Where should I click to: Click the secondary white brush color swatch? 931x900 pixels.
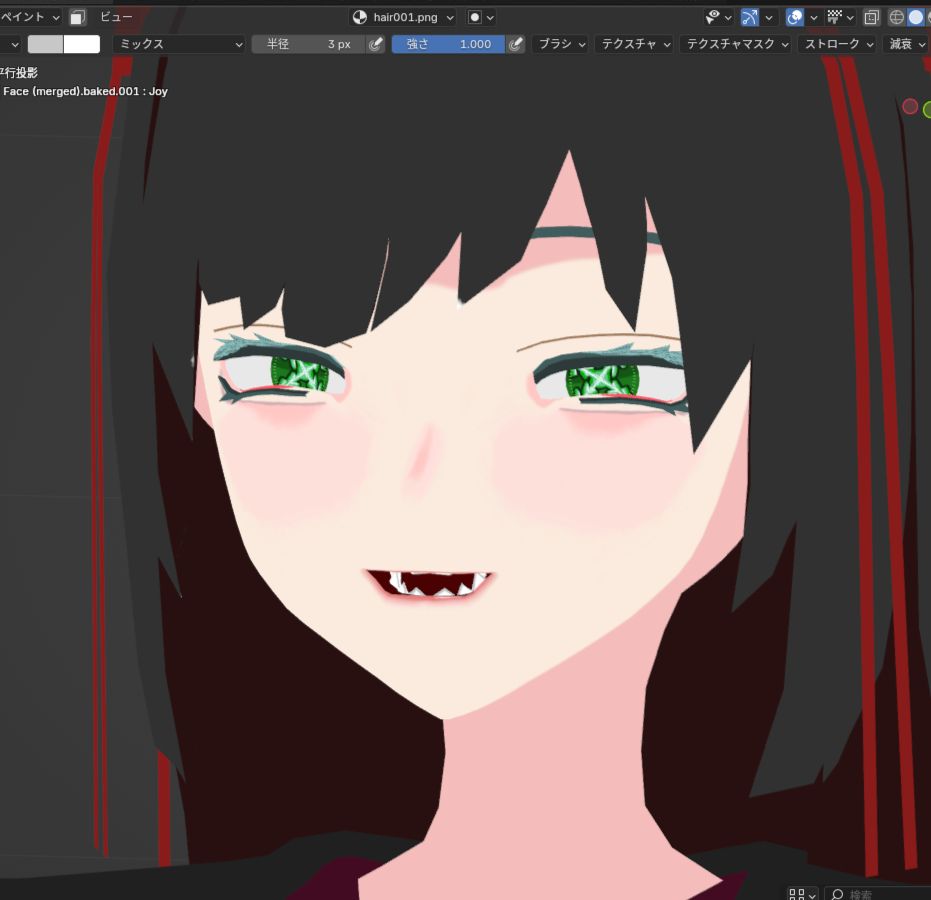(81, 44)
